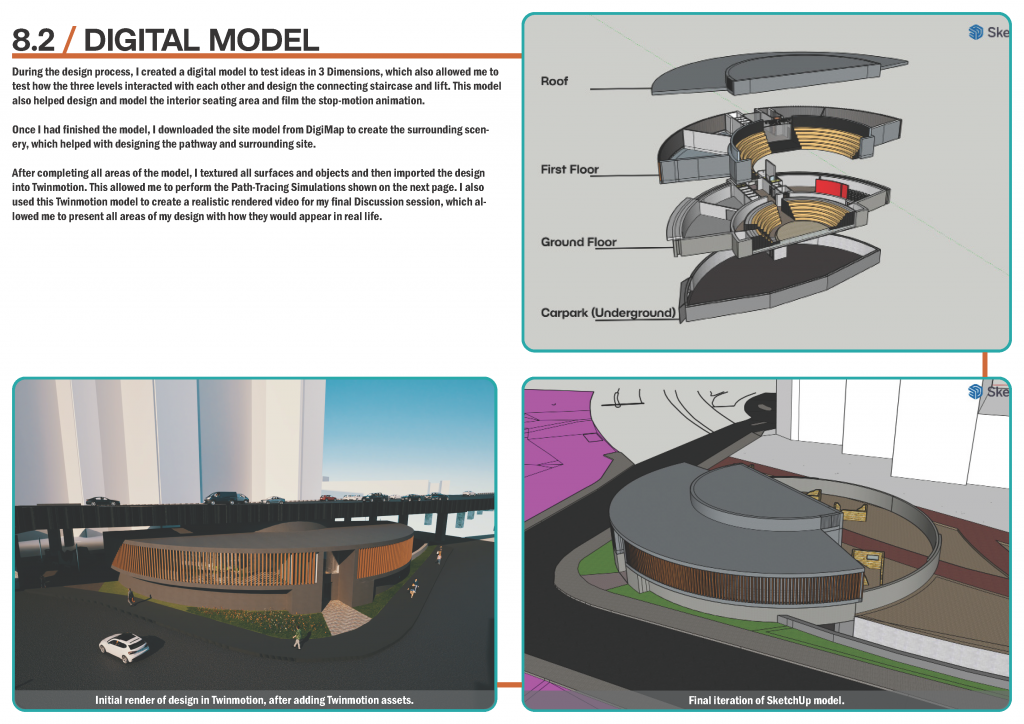Select the Roof label
The height and width of the screenshot is (724, 1024).
click(554, 81)
